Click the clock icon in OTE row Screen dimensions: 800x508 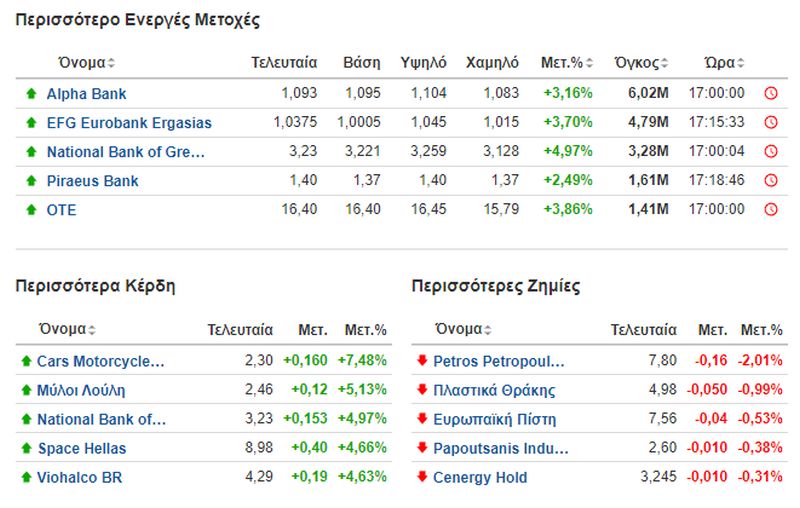[771, 210]
